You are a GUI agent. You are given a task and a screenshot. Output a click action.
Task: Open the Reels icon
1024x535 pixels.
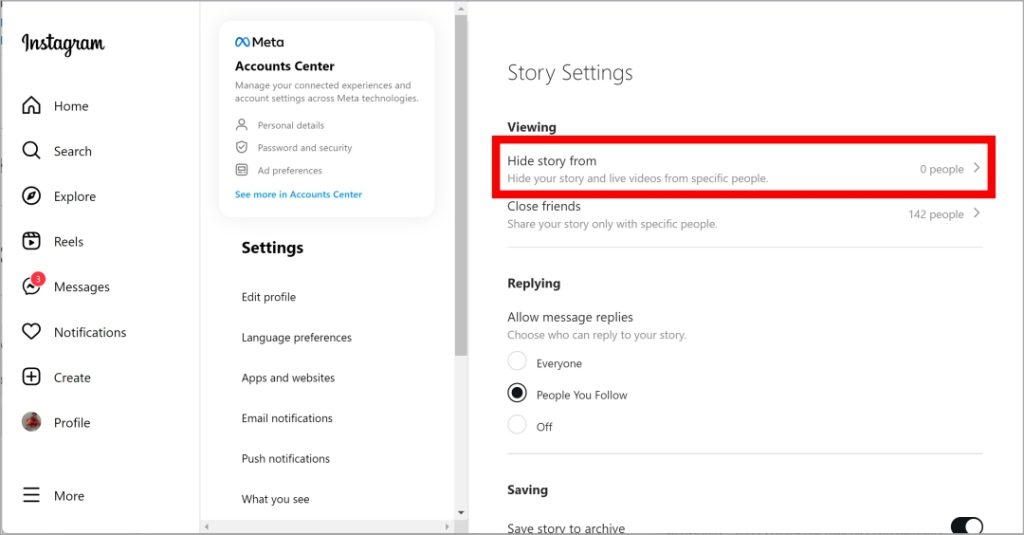pyautogui.click(x=31, y=241)
